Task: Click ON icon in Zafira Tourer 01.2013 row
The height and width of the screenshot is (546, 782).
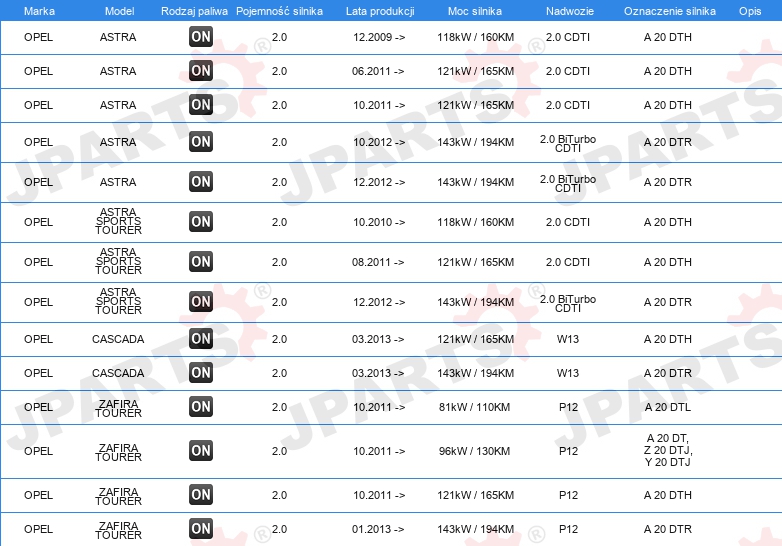Action: tap(201, 528)
